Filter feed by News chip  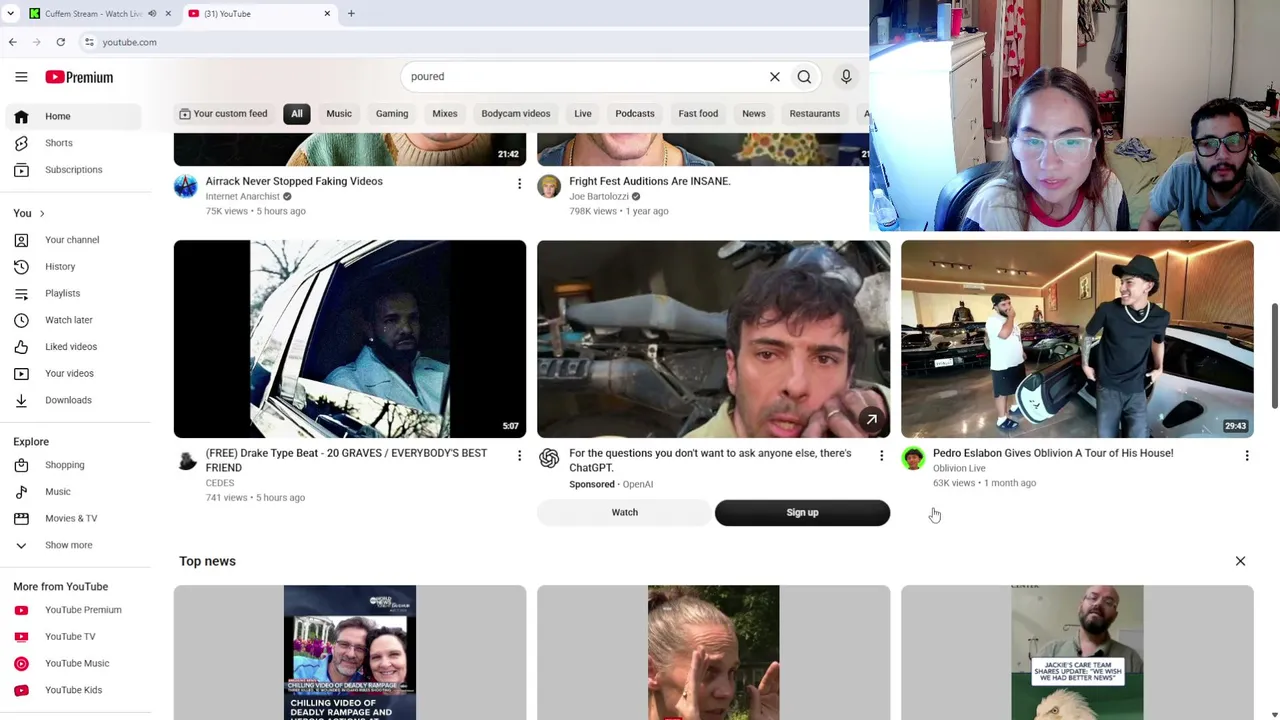click(754, 114)
